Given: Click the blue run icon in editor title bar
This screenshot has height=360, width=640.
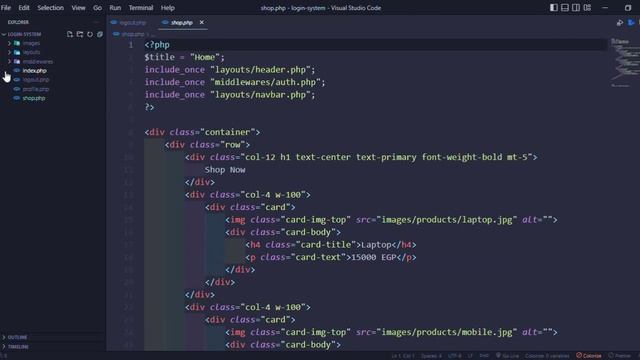Looking at the screenshot, I should (631, 23).
